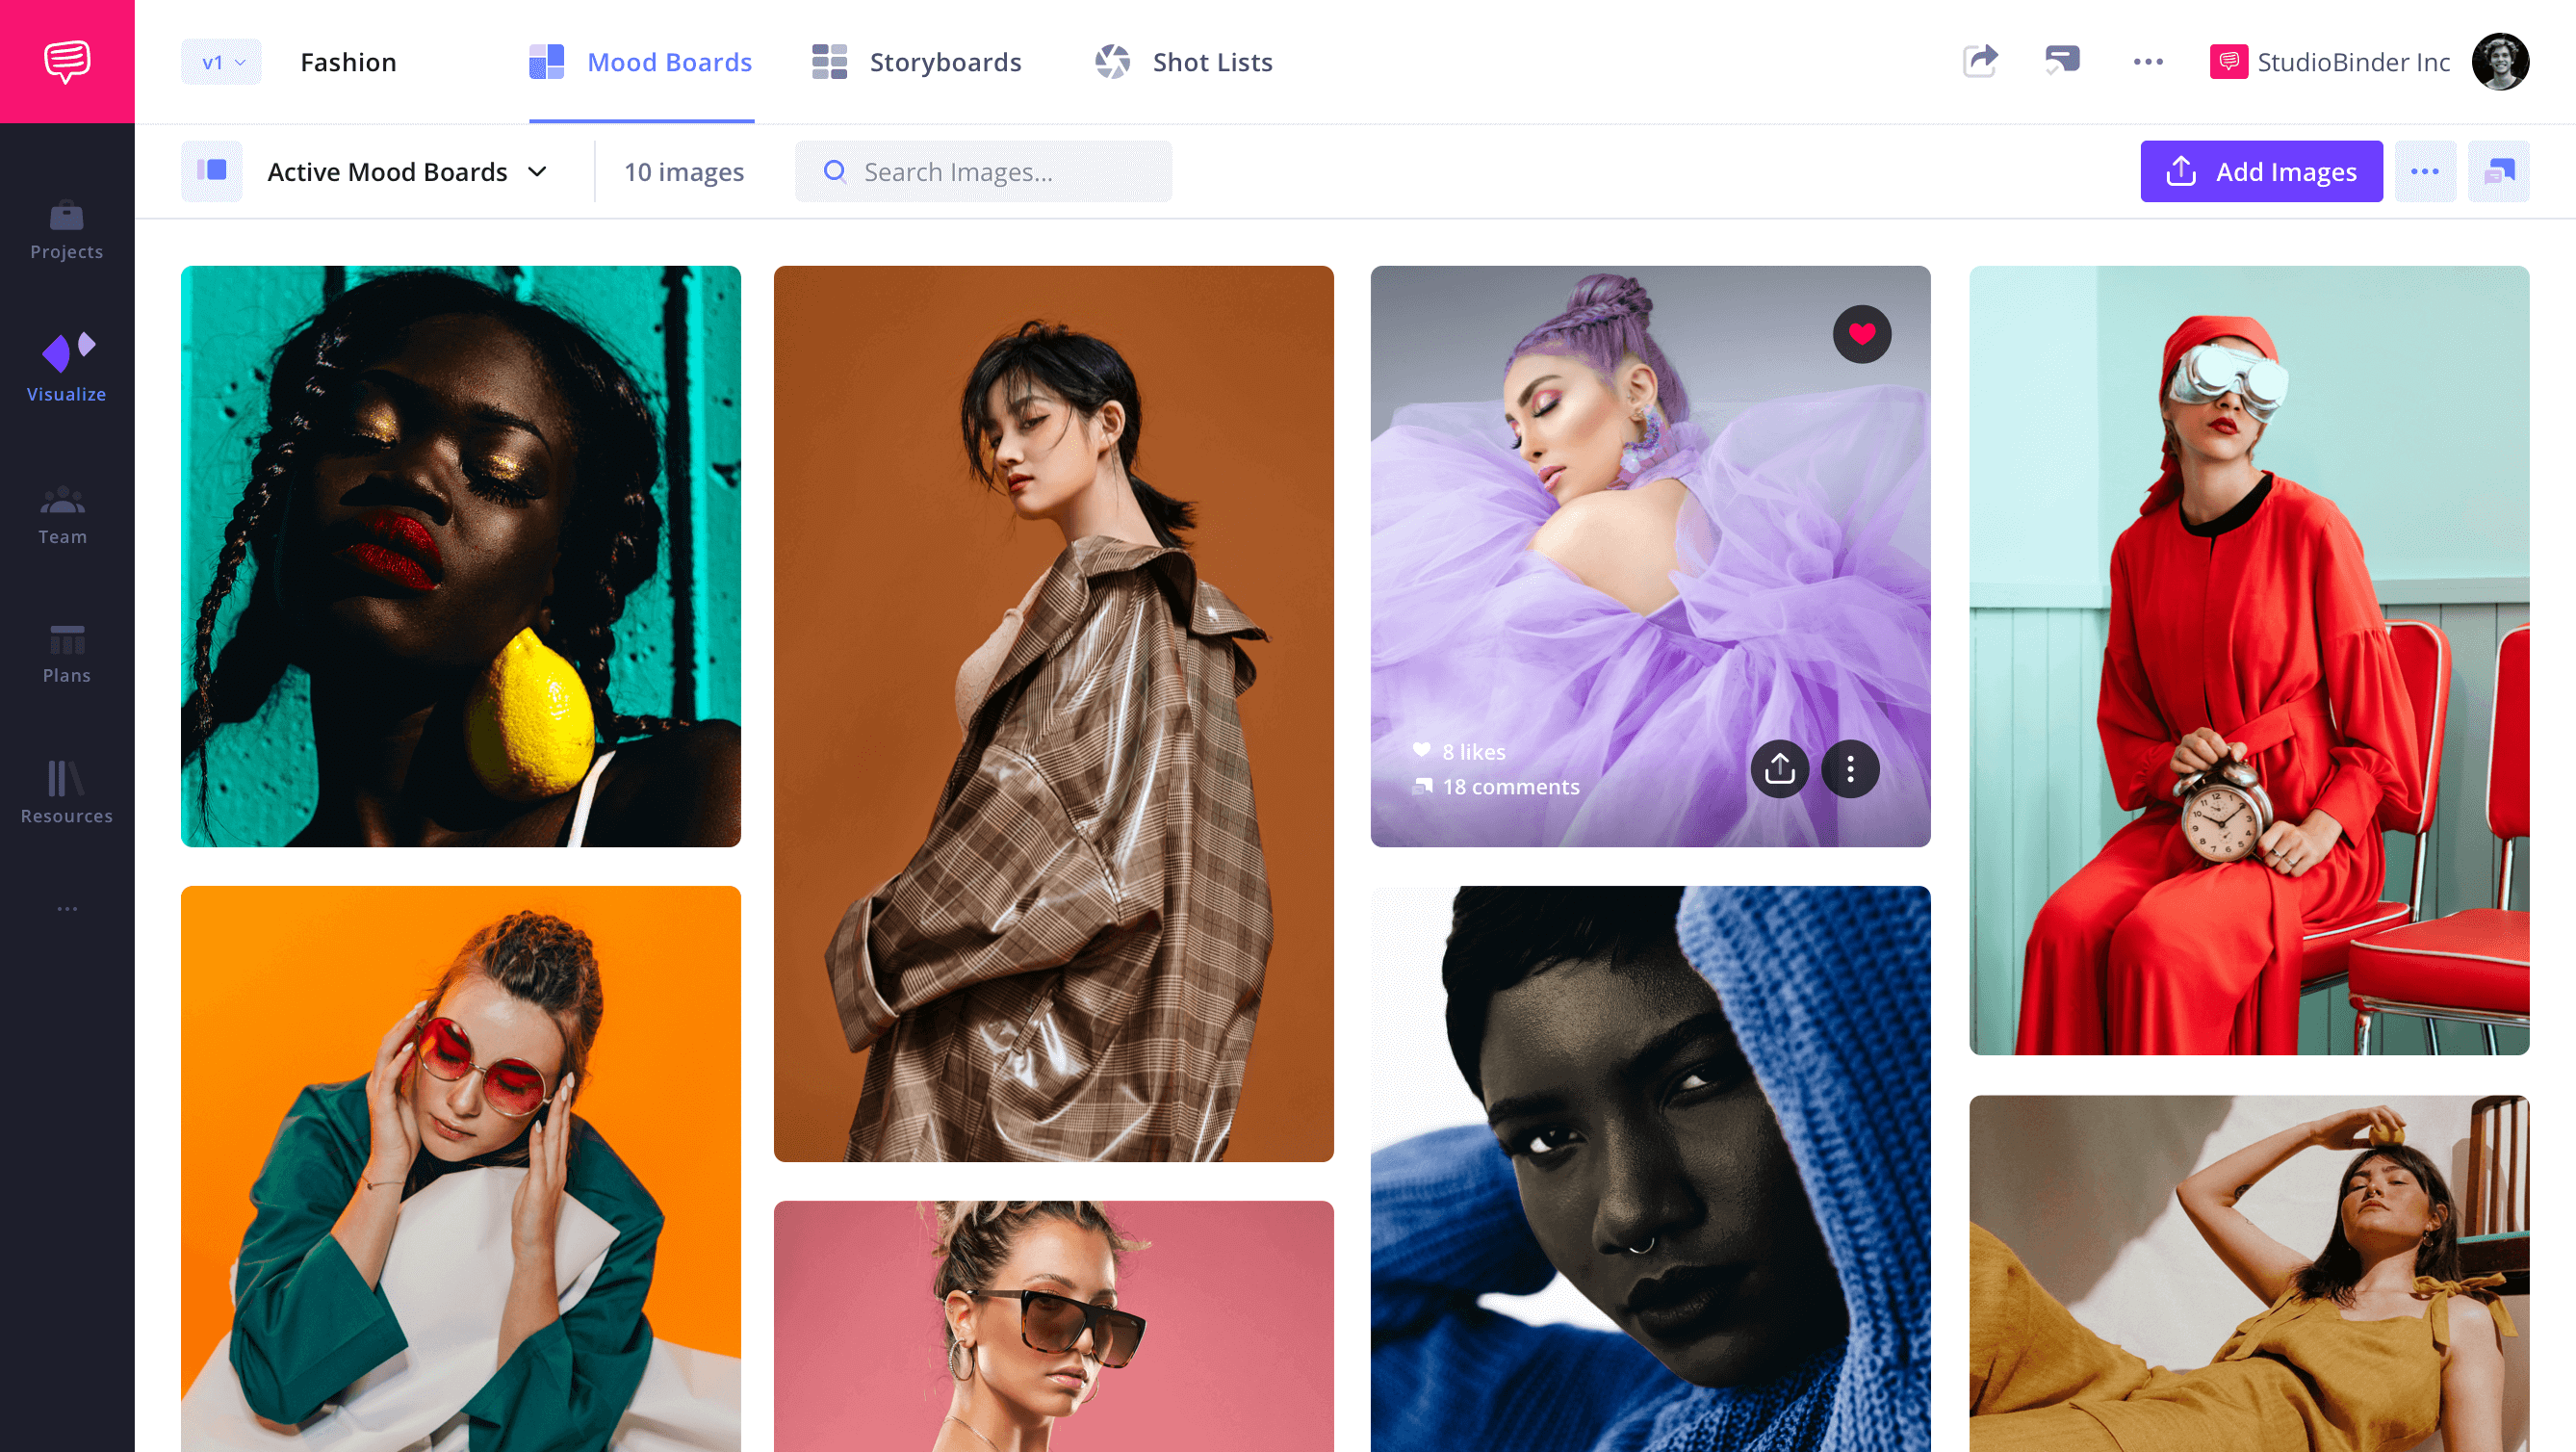Expand the three-dot menu next to Add Images

point(2426,170)
